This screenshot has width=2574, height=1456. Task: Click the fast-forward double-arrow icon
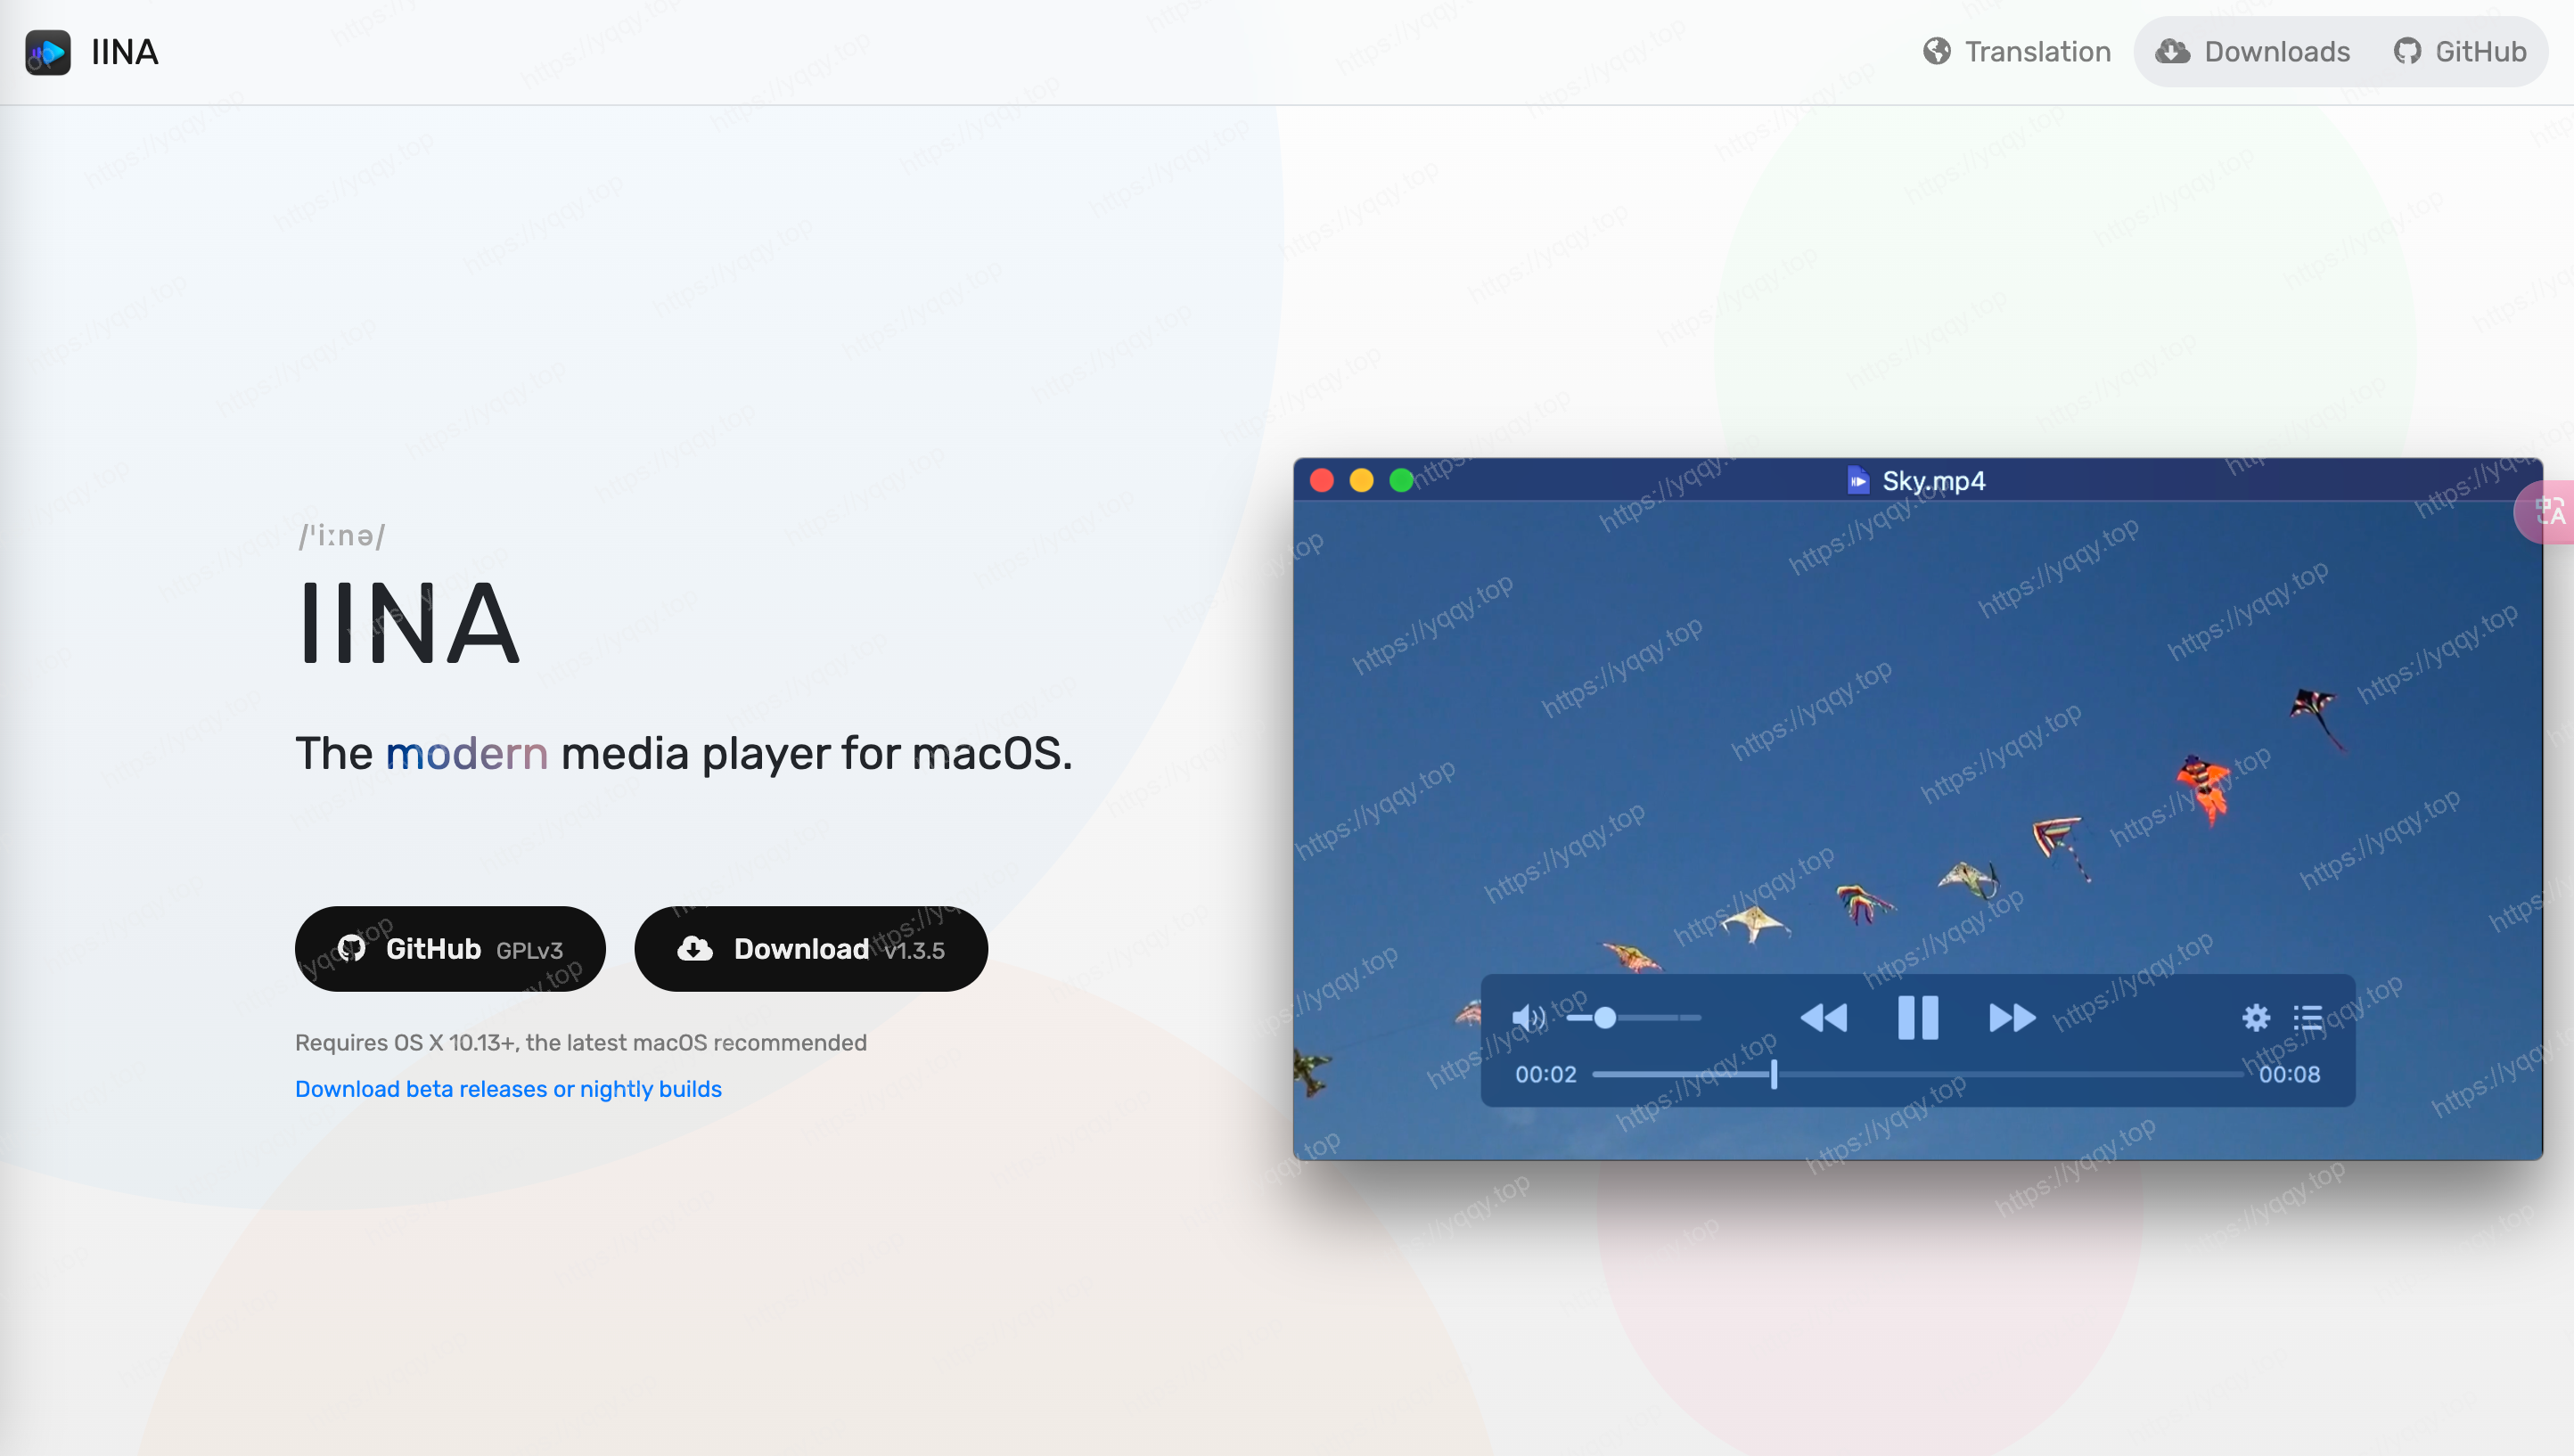2012,1018
